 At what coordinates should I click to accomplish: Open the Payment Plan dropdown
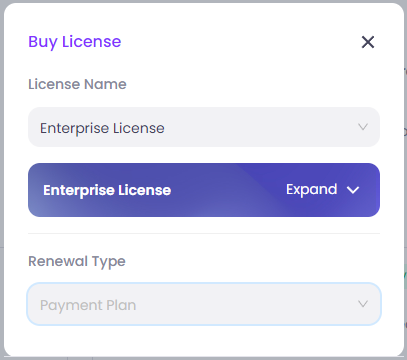tap(204, 304)
